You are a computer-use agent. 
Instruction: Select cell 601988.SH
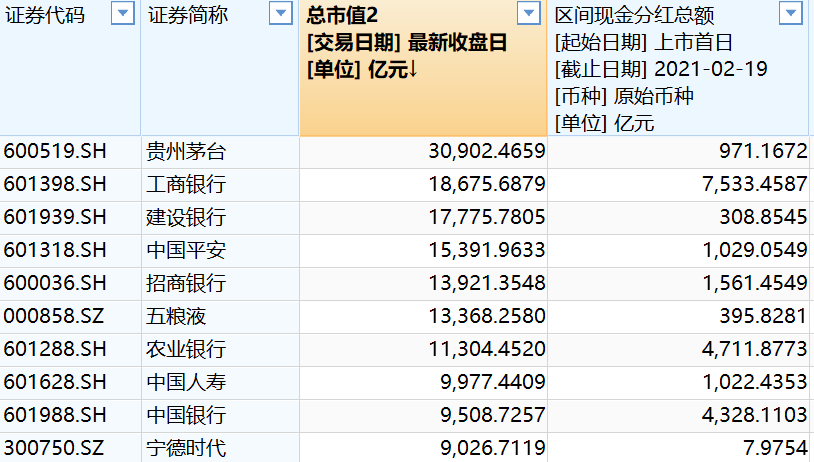pos(70,415)
